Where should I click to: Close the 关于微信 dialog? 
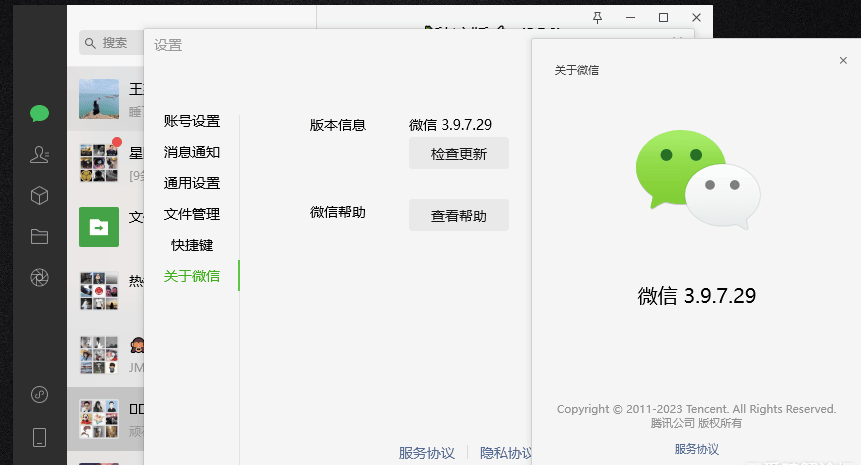pyautogui.click(x=843, y=60)
